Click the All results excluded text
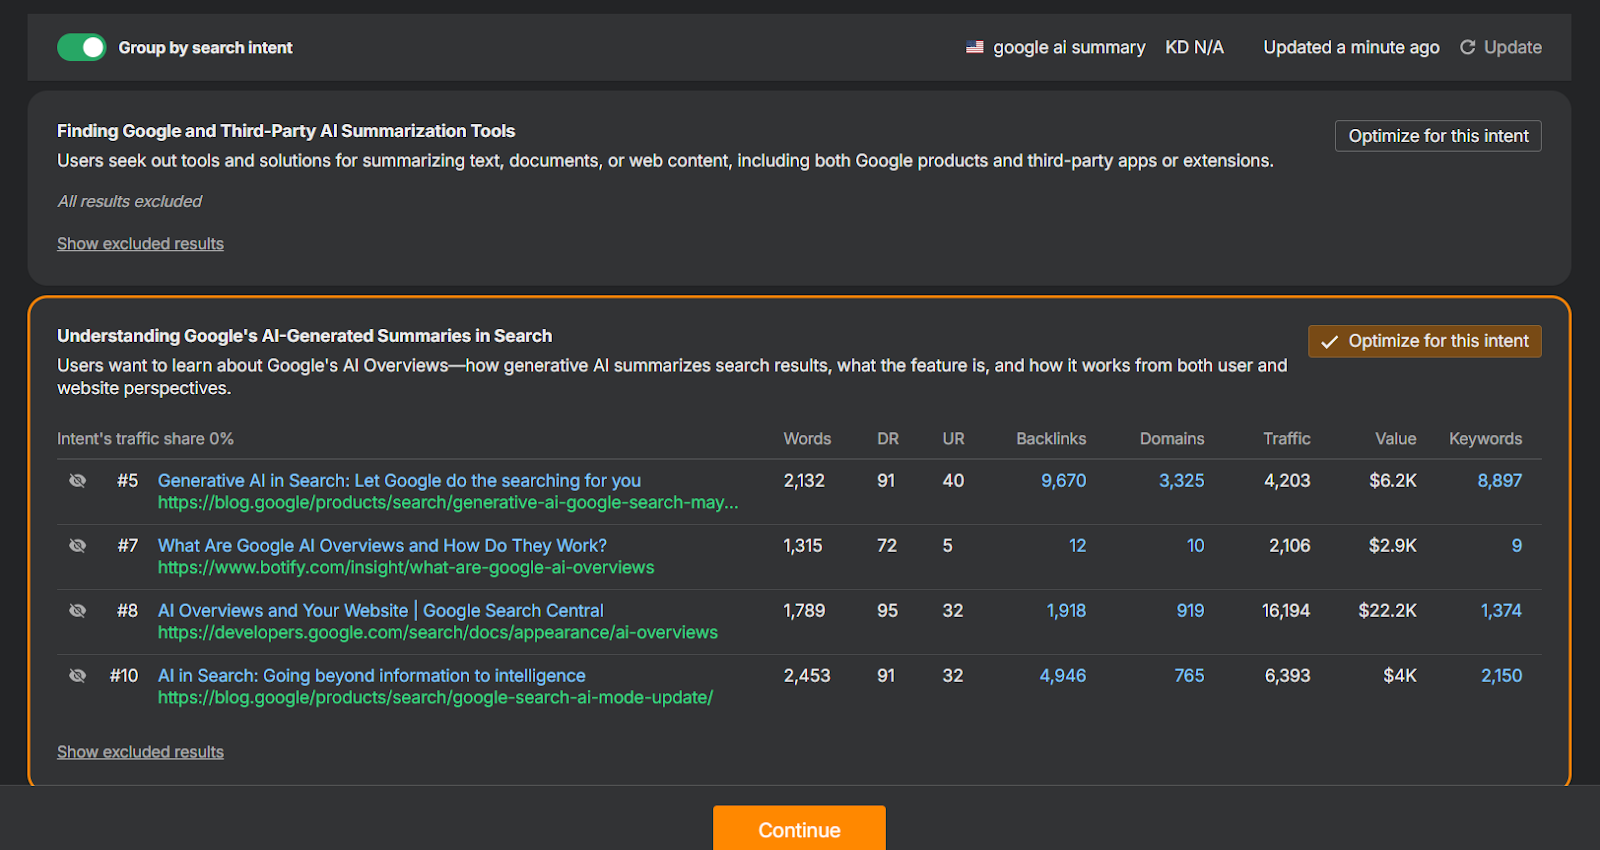 tap(129, 201)
